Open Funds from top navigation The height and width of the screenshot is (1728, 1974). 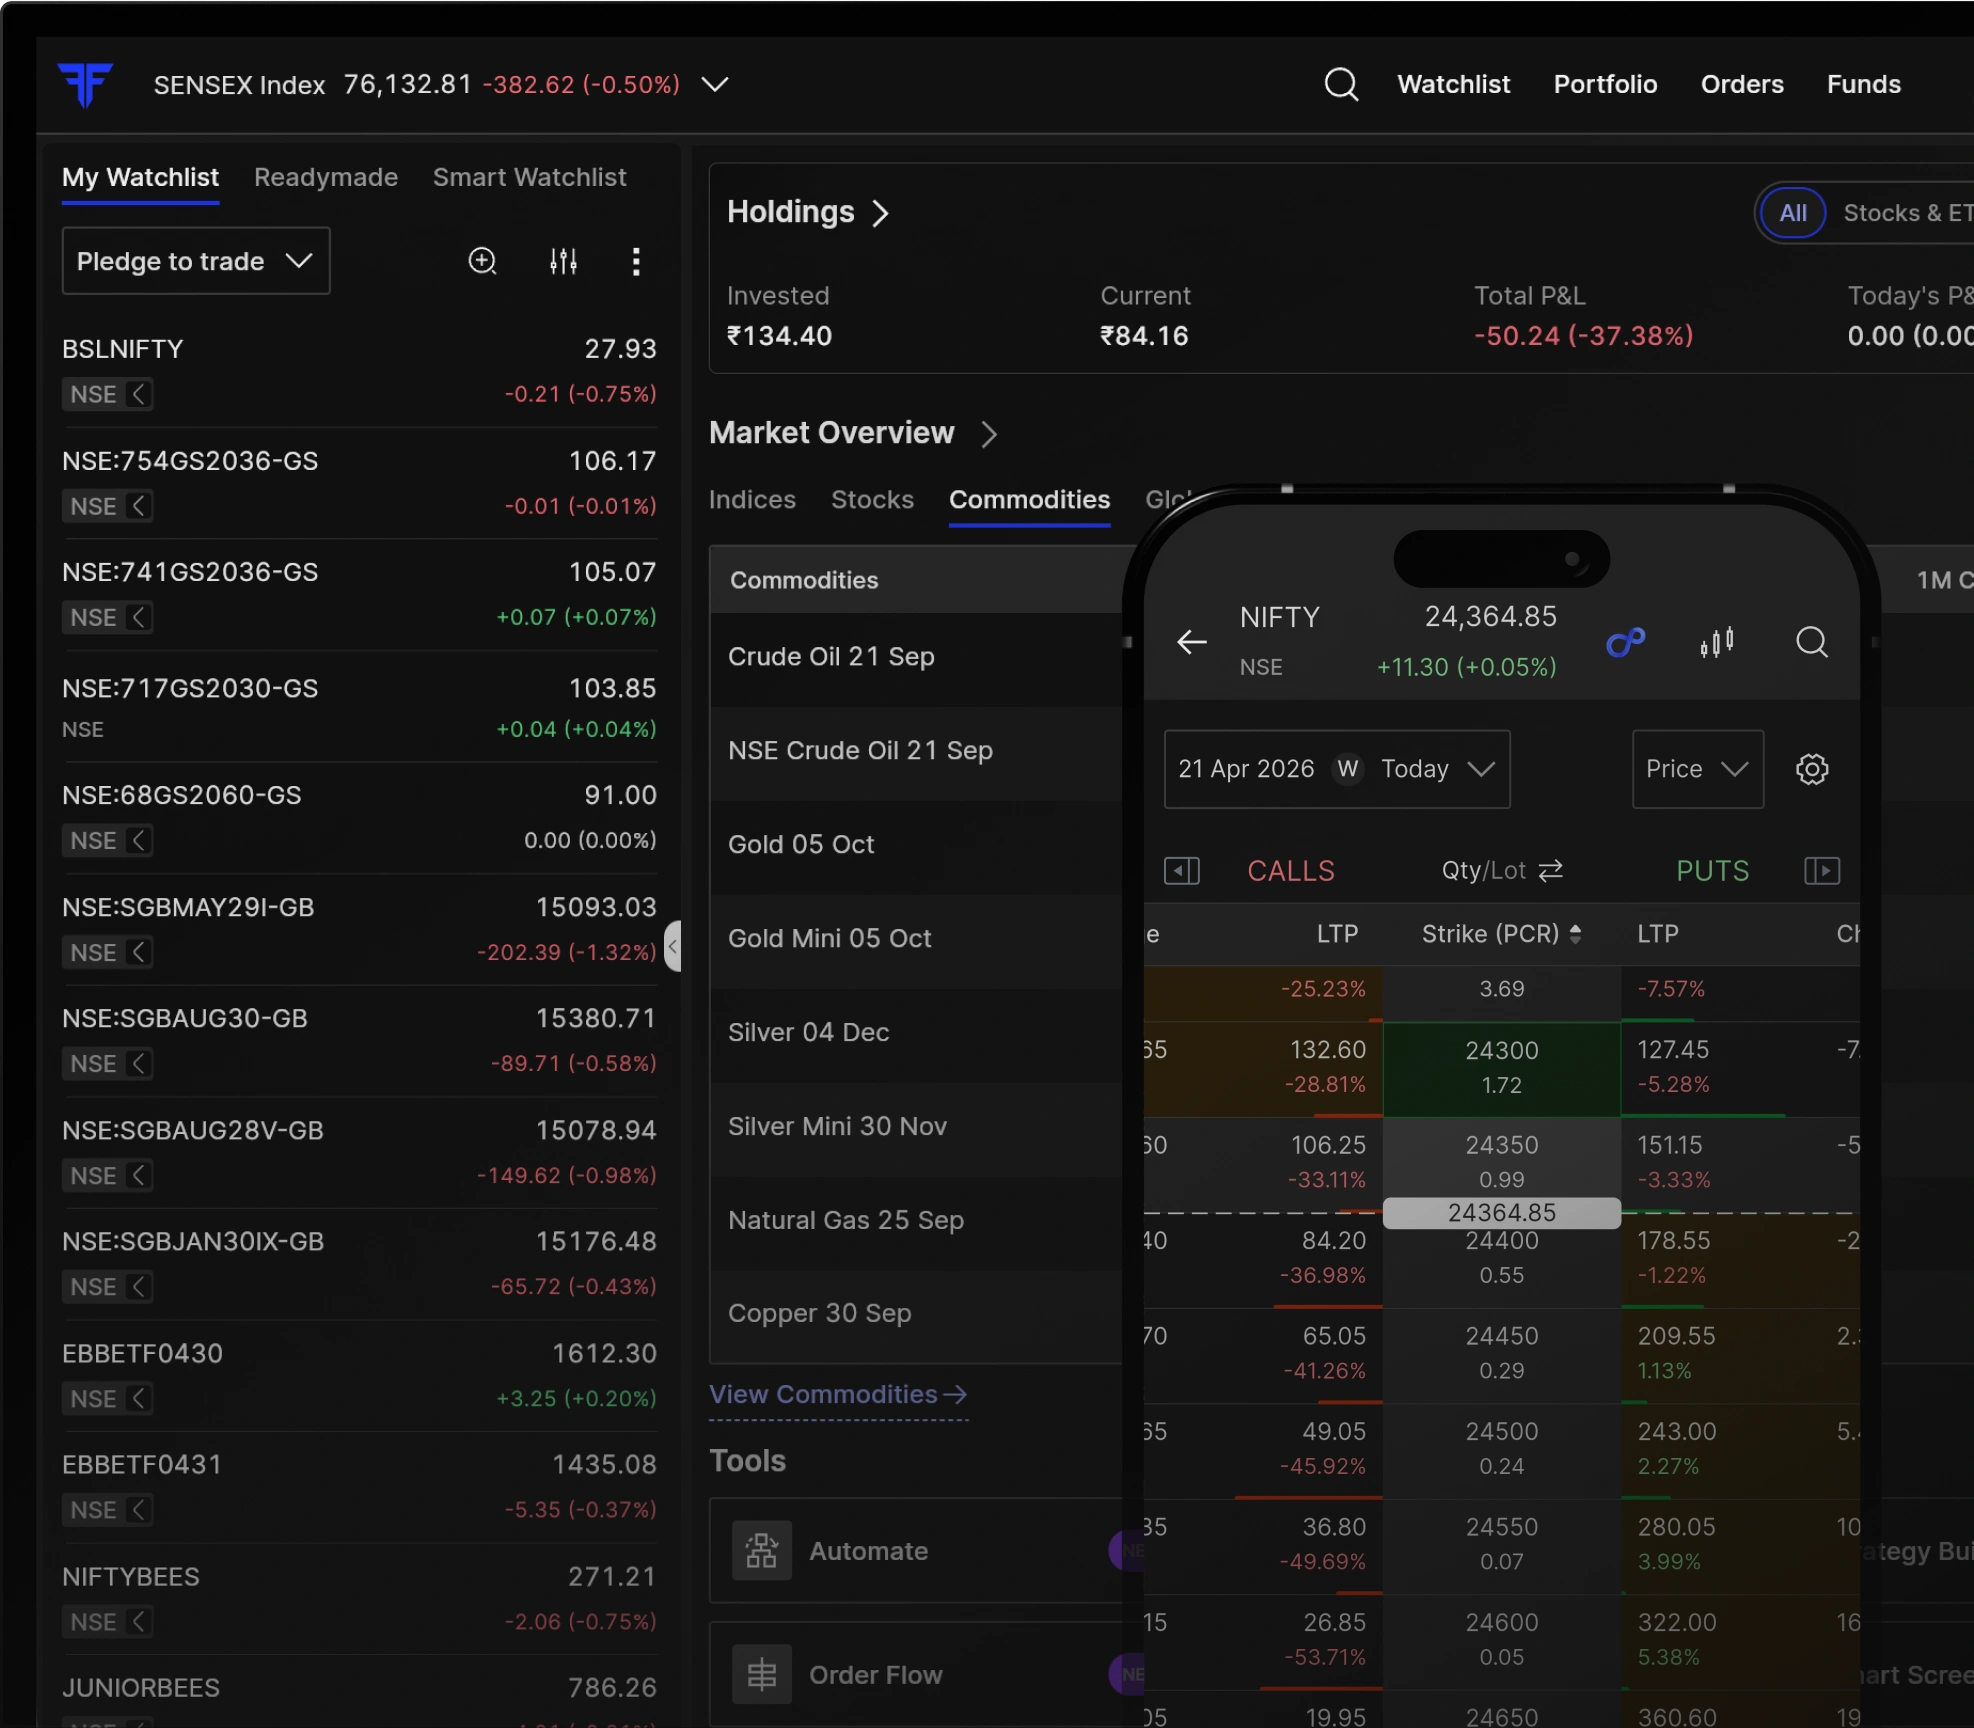pos(1863,85)
